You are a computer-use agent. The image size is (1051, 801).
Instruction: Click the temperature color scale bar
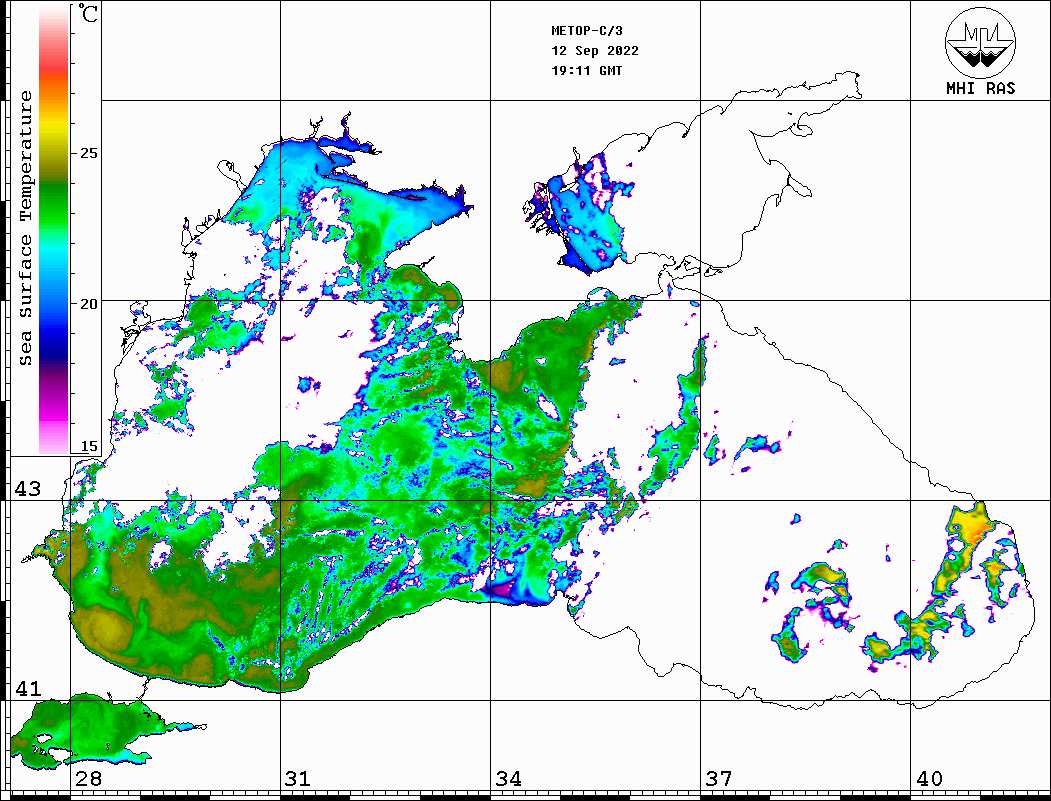(54, 231)
